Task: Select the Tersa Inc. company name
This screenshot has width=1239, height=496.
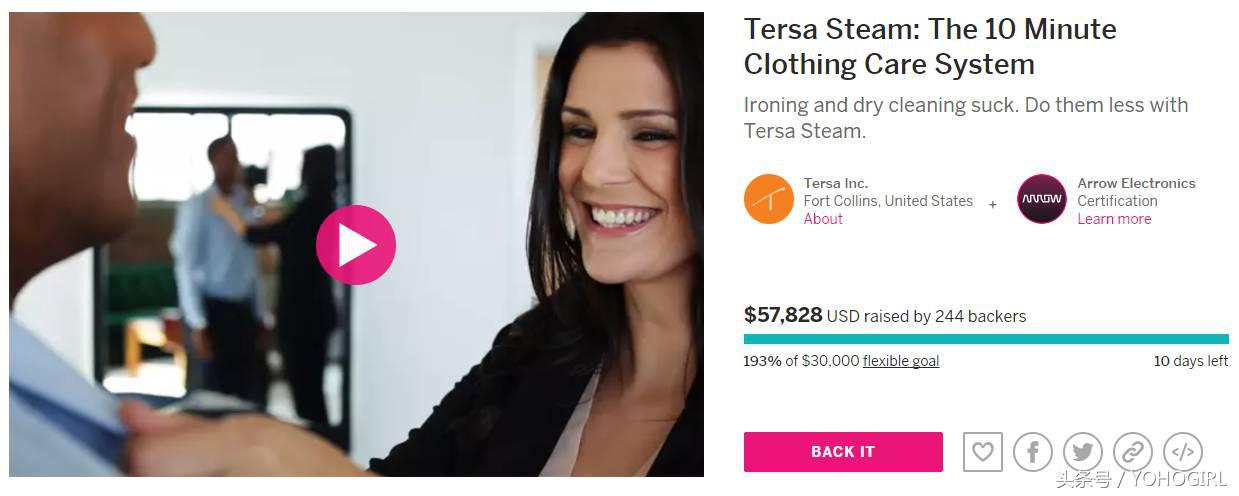Action: coord(835,183)
